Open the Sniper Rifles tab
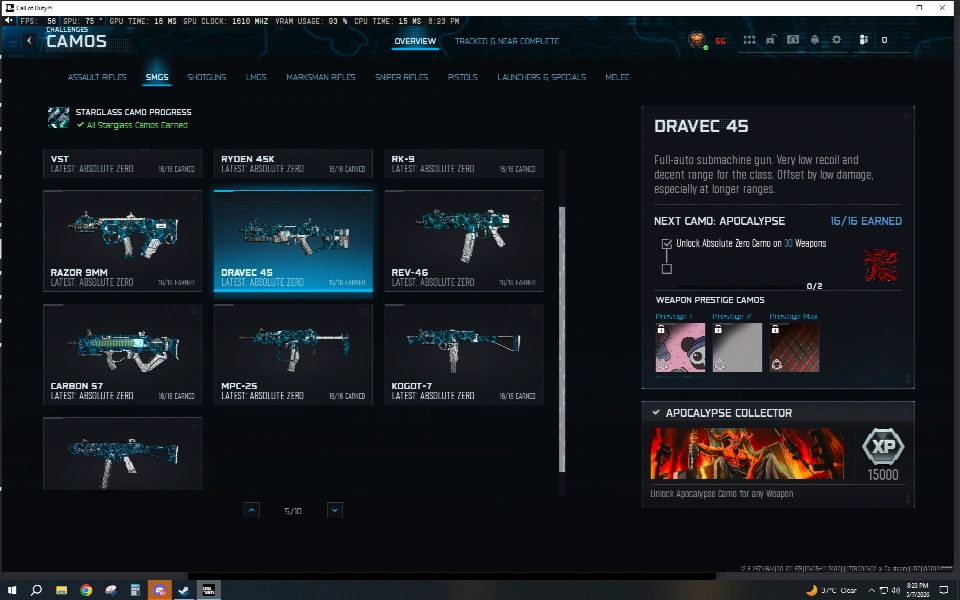 pos(401,77)
